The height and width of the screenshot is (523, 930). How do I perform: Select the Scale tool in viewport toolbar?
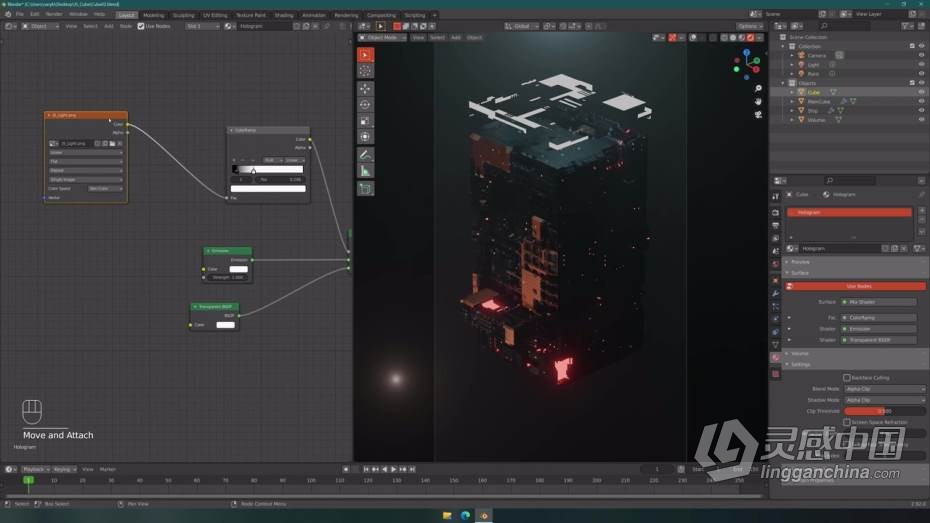(x=365, y=121)
